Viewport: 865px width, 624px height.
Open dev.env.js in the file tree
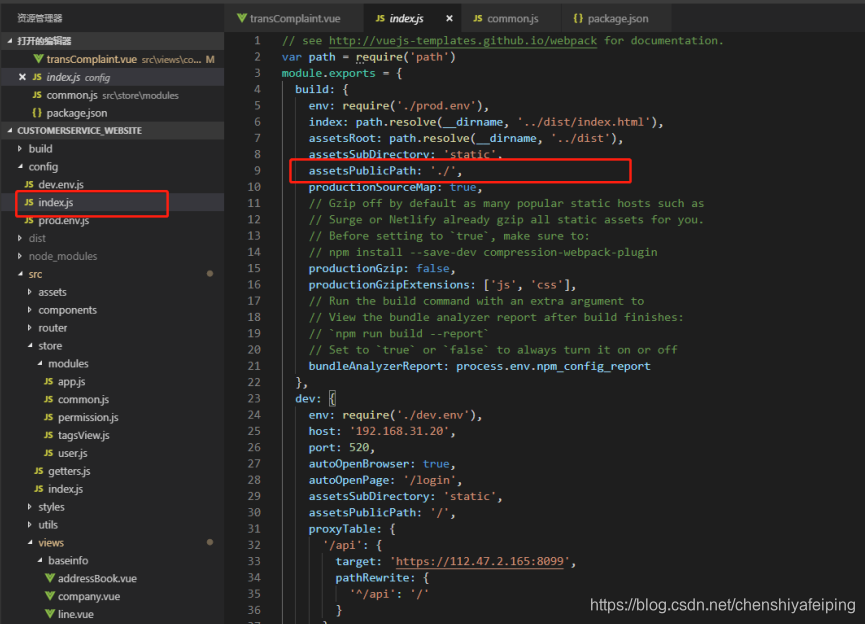click(x=61, y=184)
